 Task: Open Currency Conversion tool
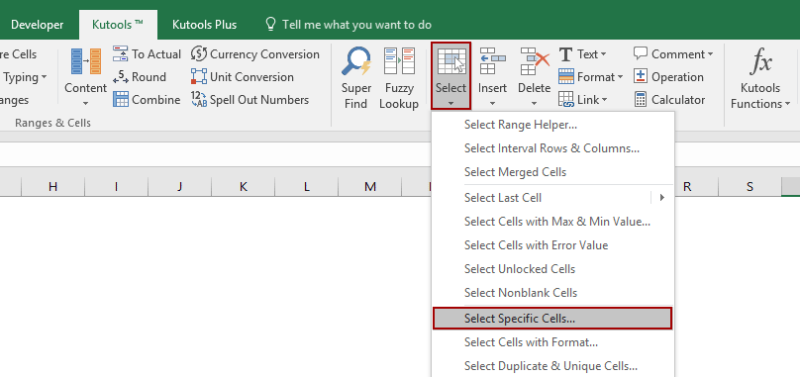(255, 54)
